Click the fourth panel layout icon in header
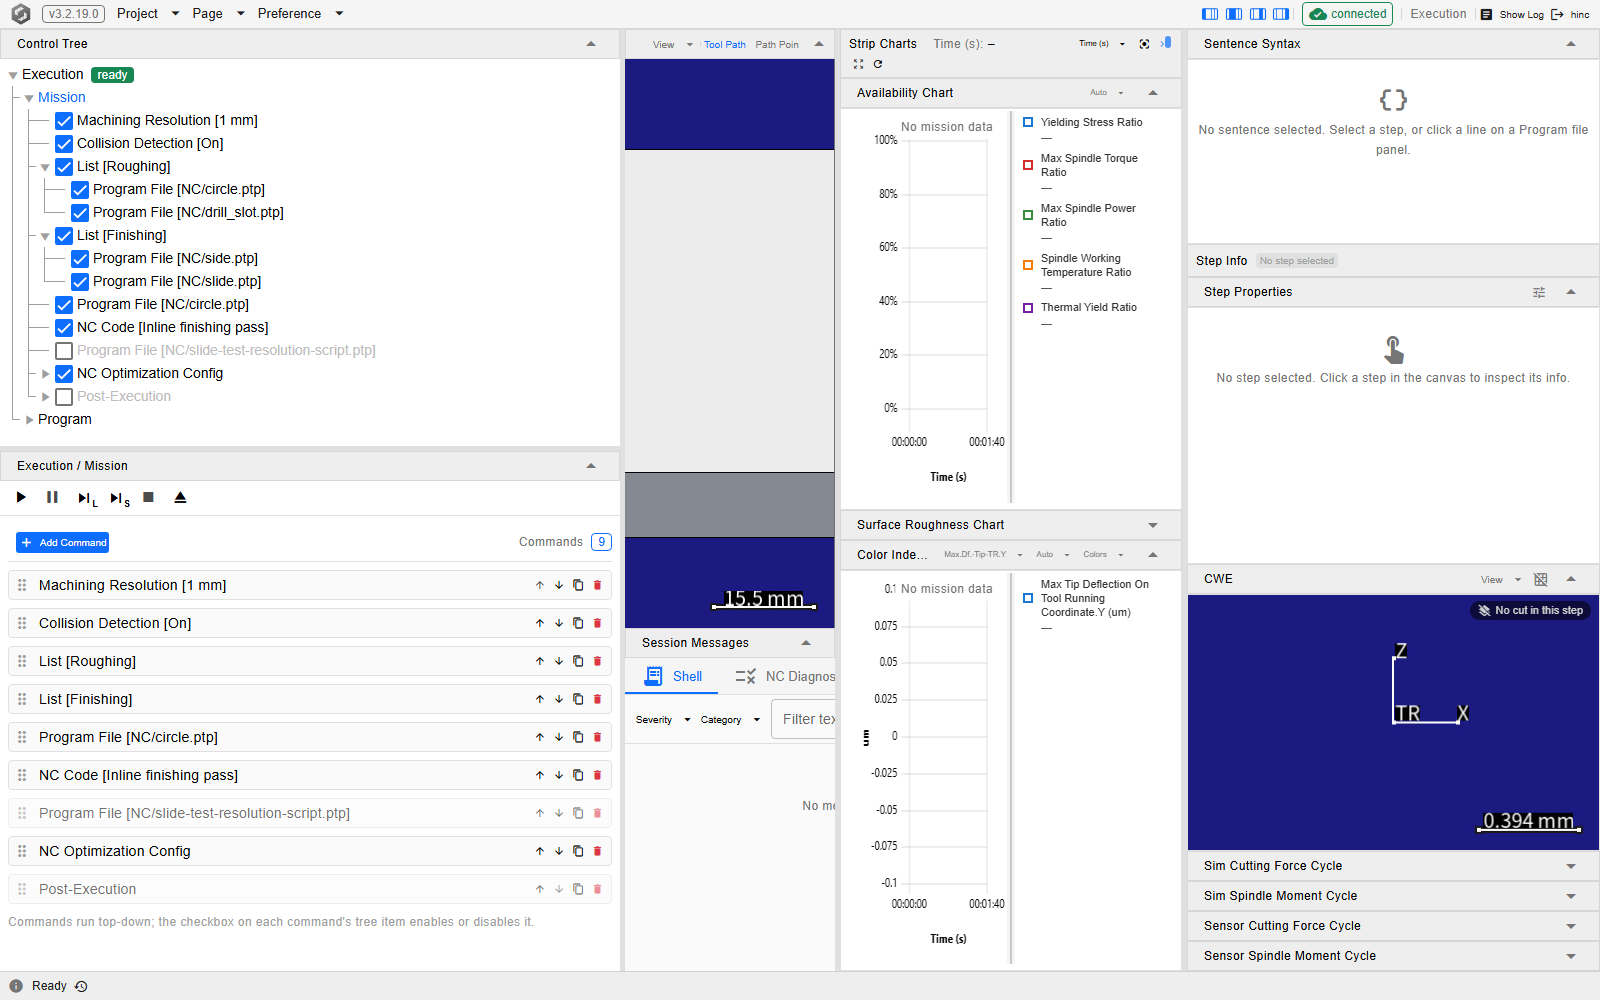The image size is (1600, 1000). (x=1281, y=14)
